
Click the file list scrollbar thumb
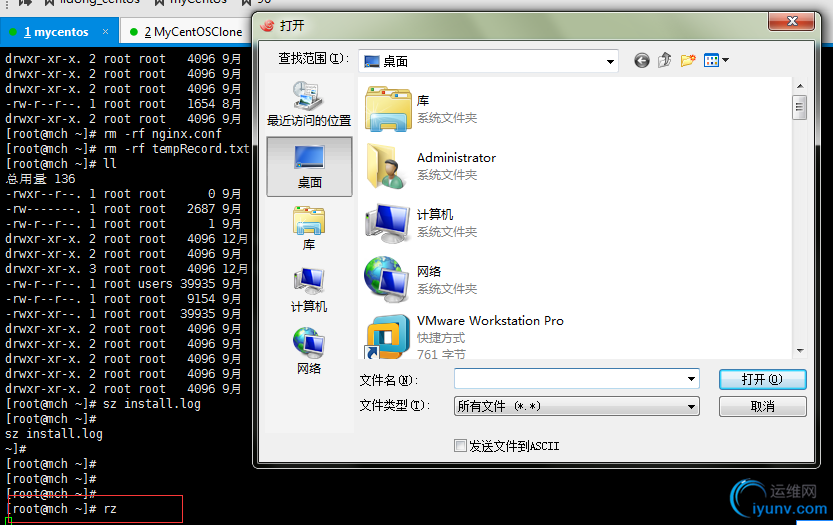[x=800, y=108]
